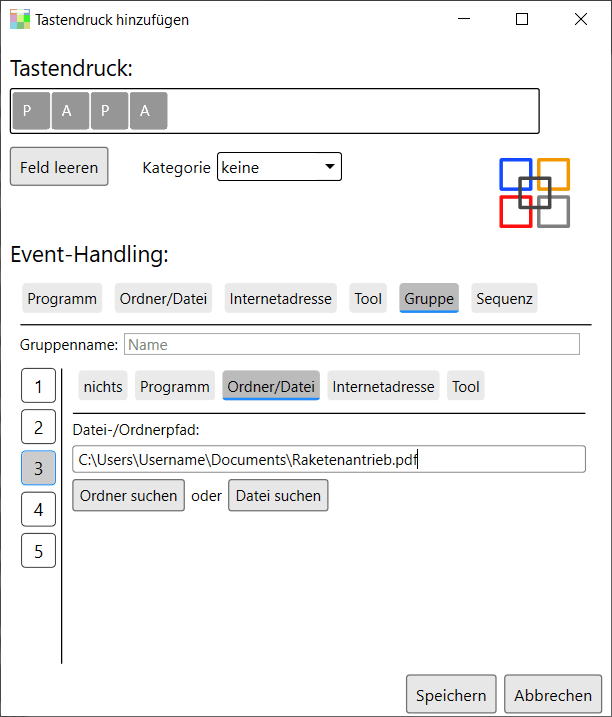The height and width of the screenshot is (717, 612).
Task: Click the Datei suchen button
Action: point(278,495)
